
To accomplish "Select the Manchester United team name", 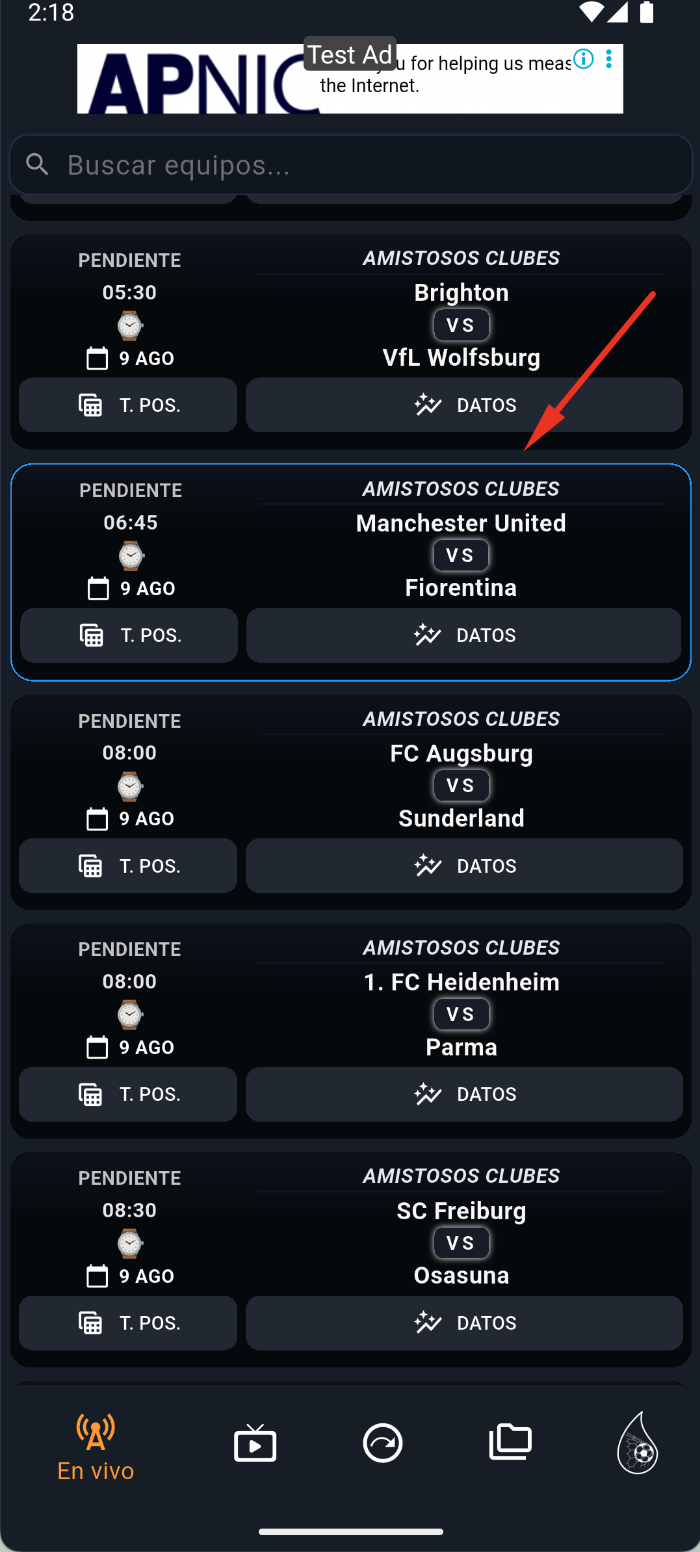I will (461, 523).
